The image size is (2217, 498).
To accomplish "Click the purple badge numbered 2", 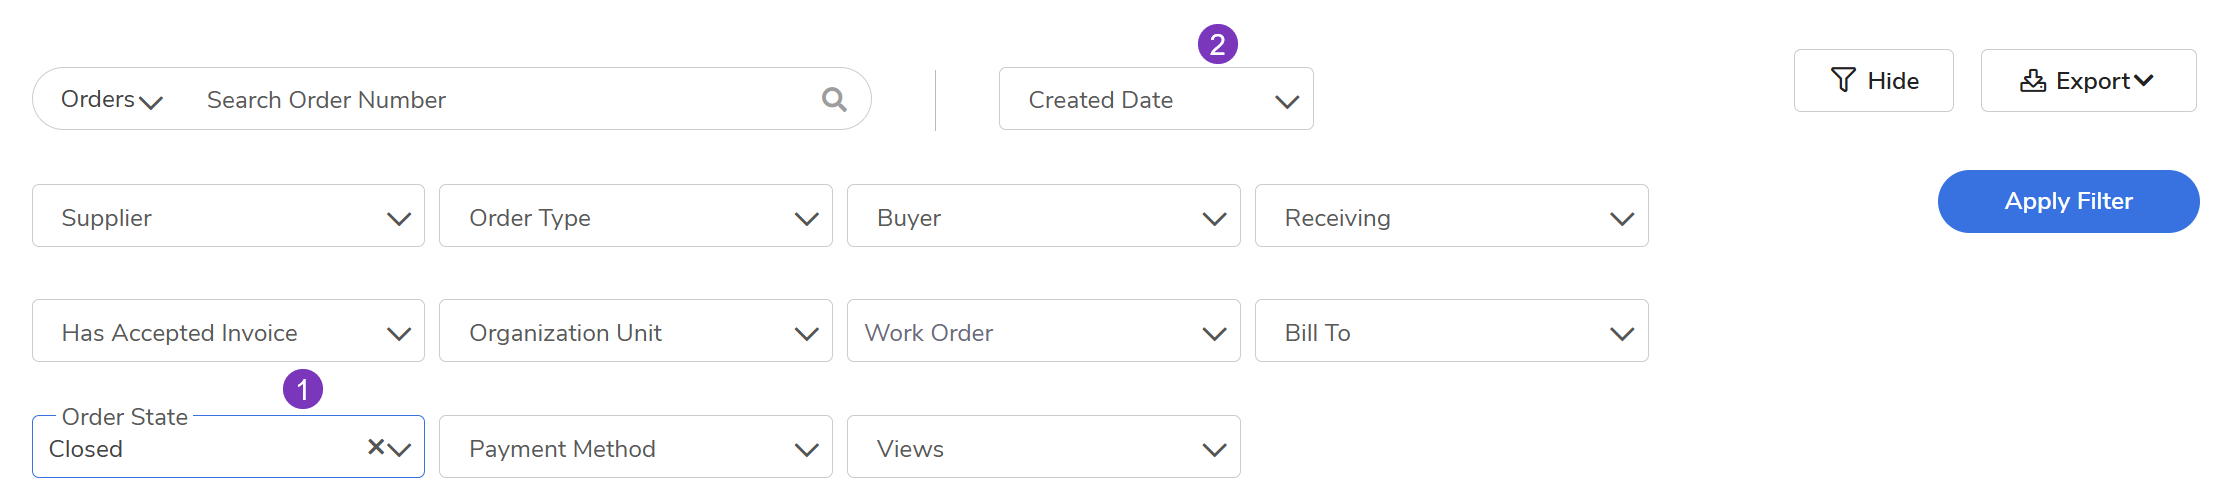I will pos(1217,44).
